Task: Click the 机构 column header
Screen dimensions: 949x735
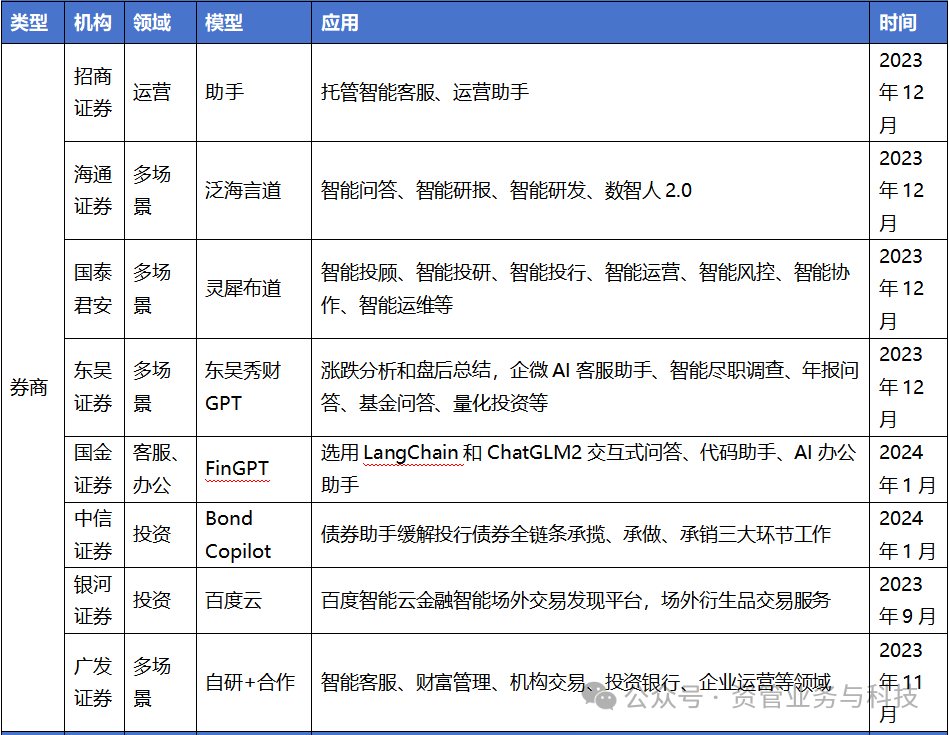Action: pos(94,22)
